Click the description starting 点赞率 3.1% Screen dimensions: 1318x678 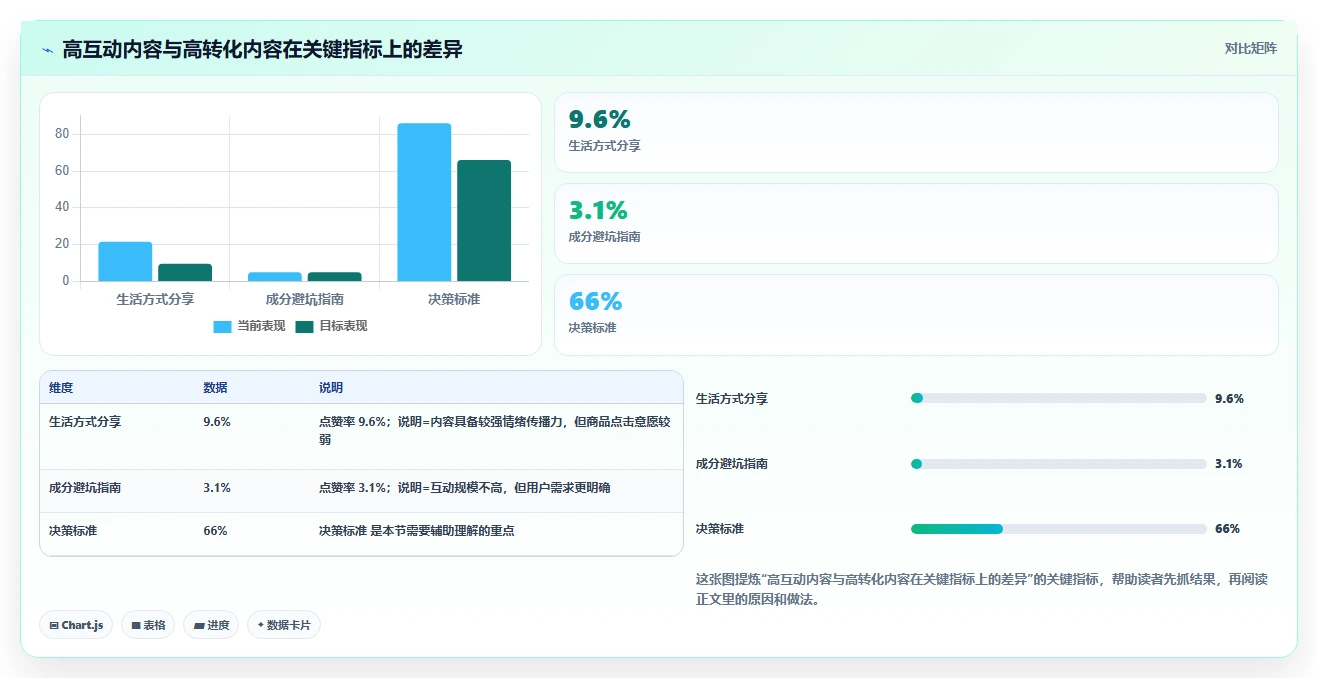(465, 488)
